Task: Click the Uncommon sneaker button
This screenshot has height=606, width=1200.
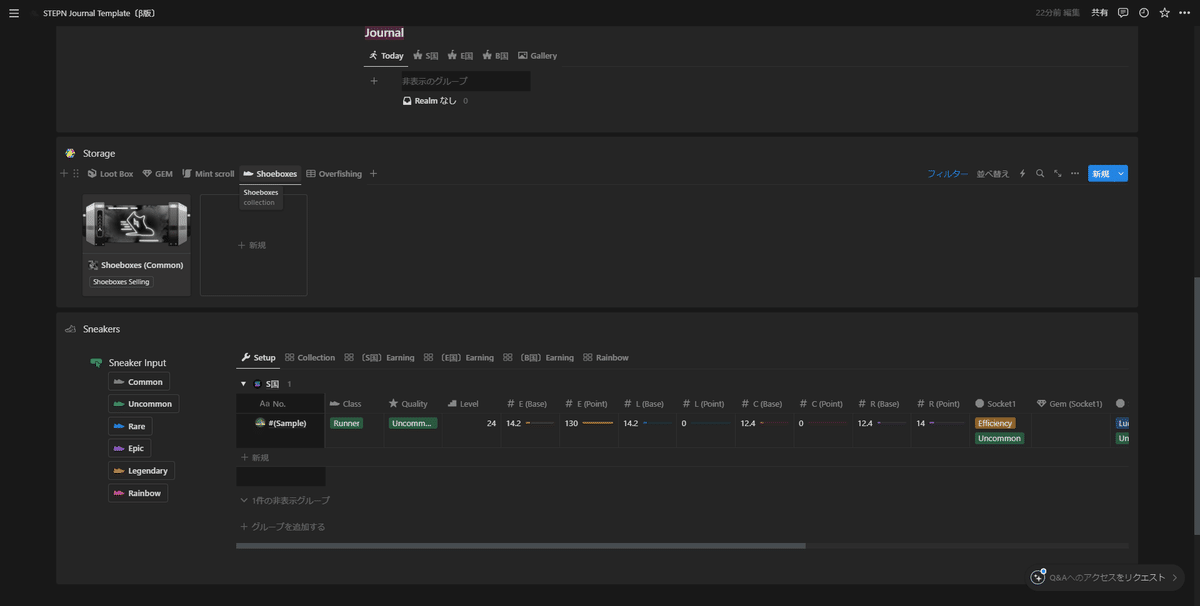Action: 144,404
